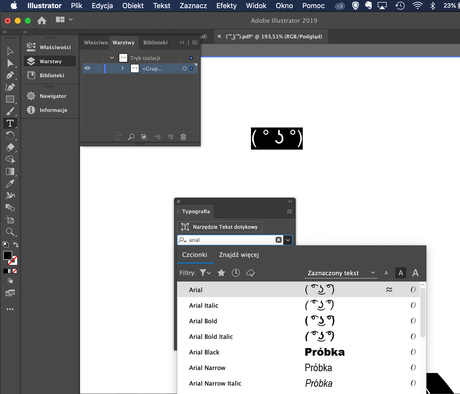
Task: Set small font preview size
Action: tap(386, 273)
